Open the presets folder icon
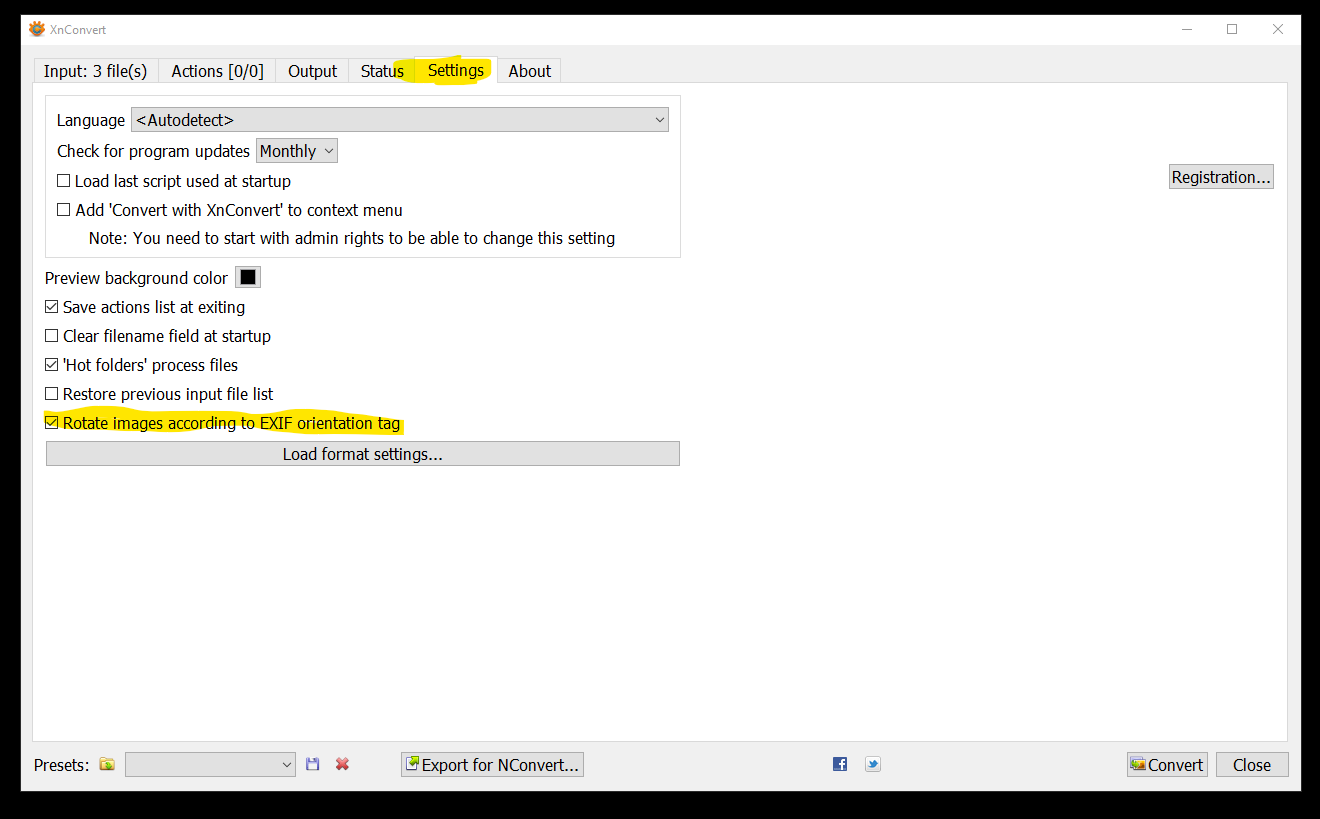 [x=107, y=764]
